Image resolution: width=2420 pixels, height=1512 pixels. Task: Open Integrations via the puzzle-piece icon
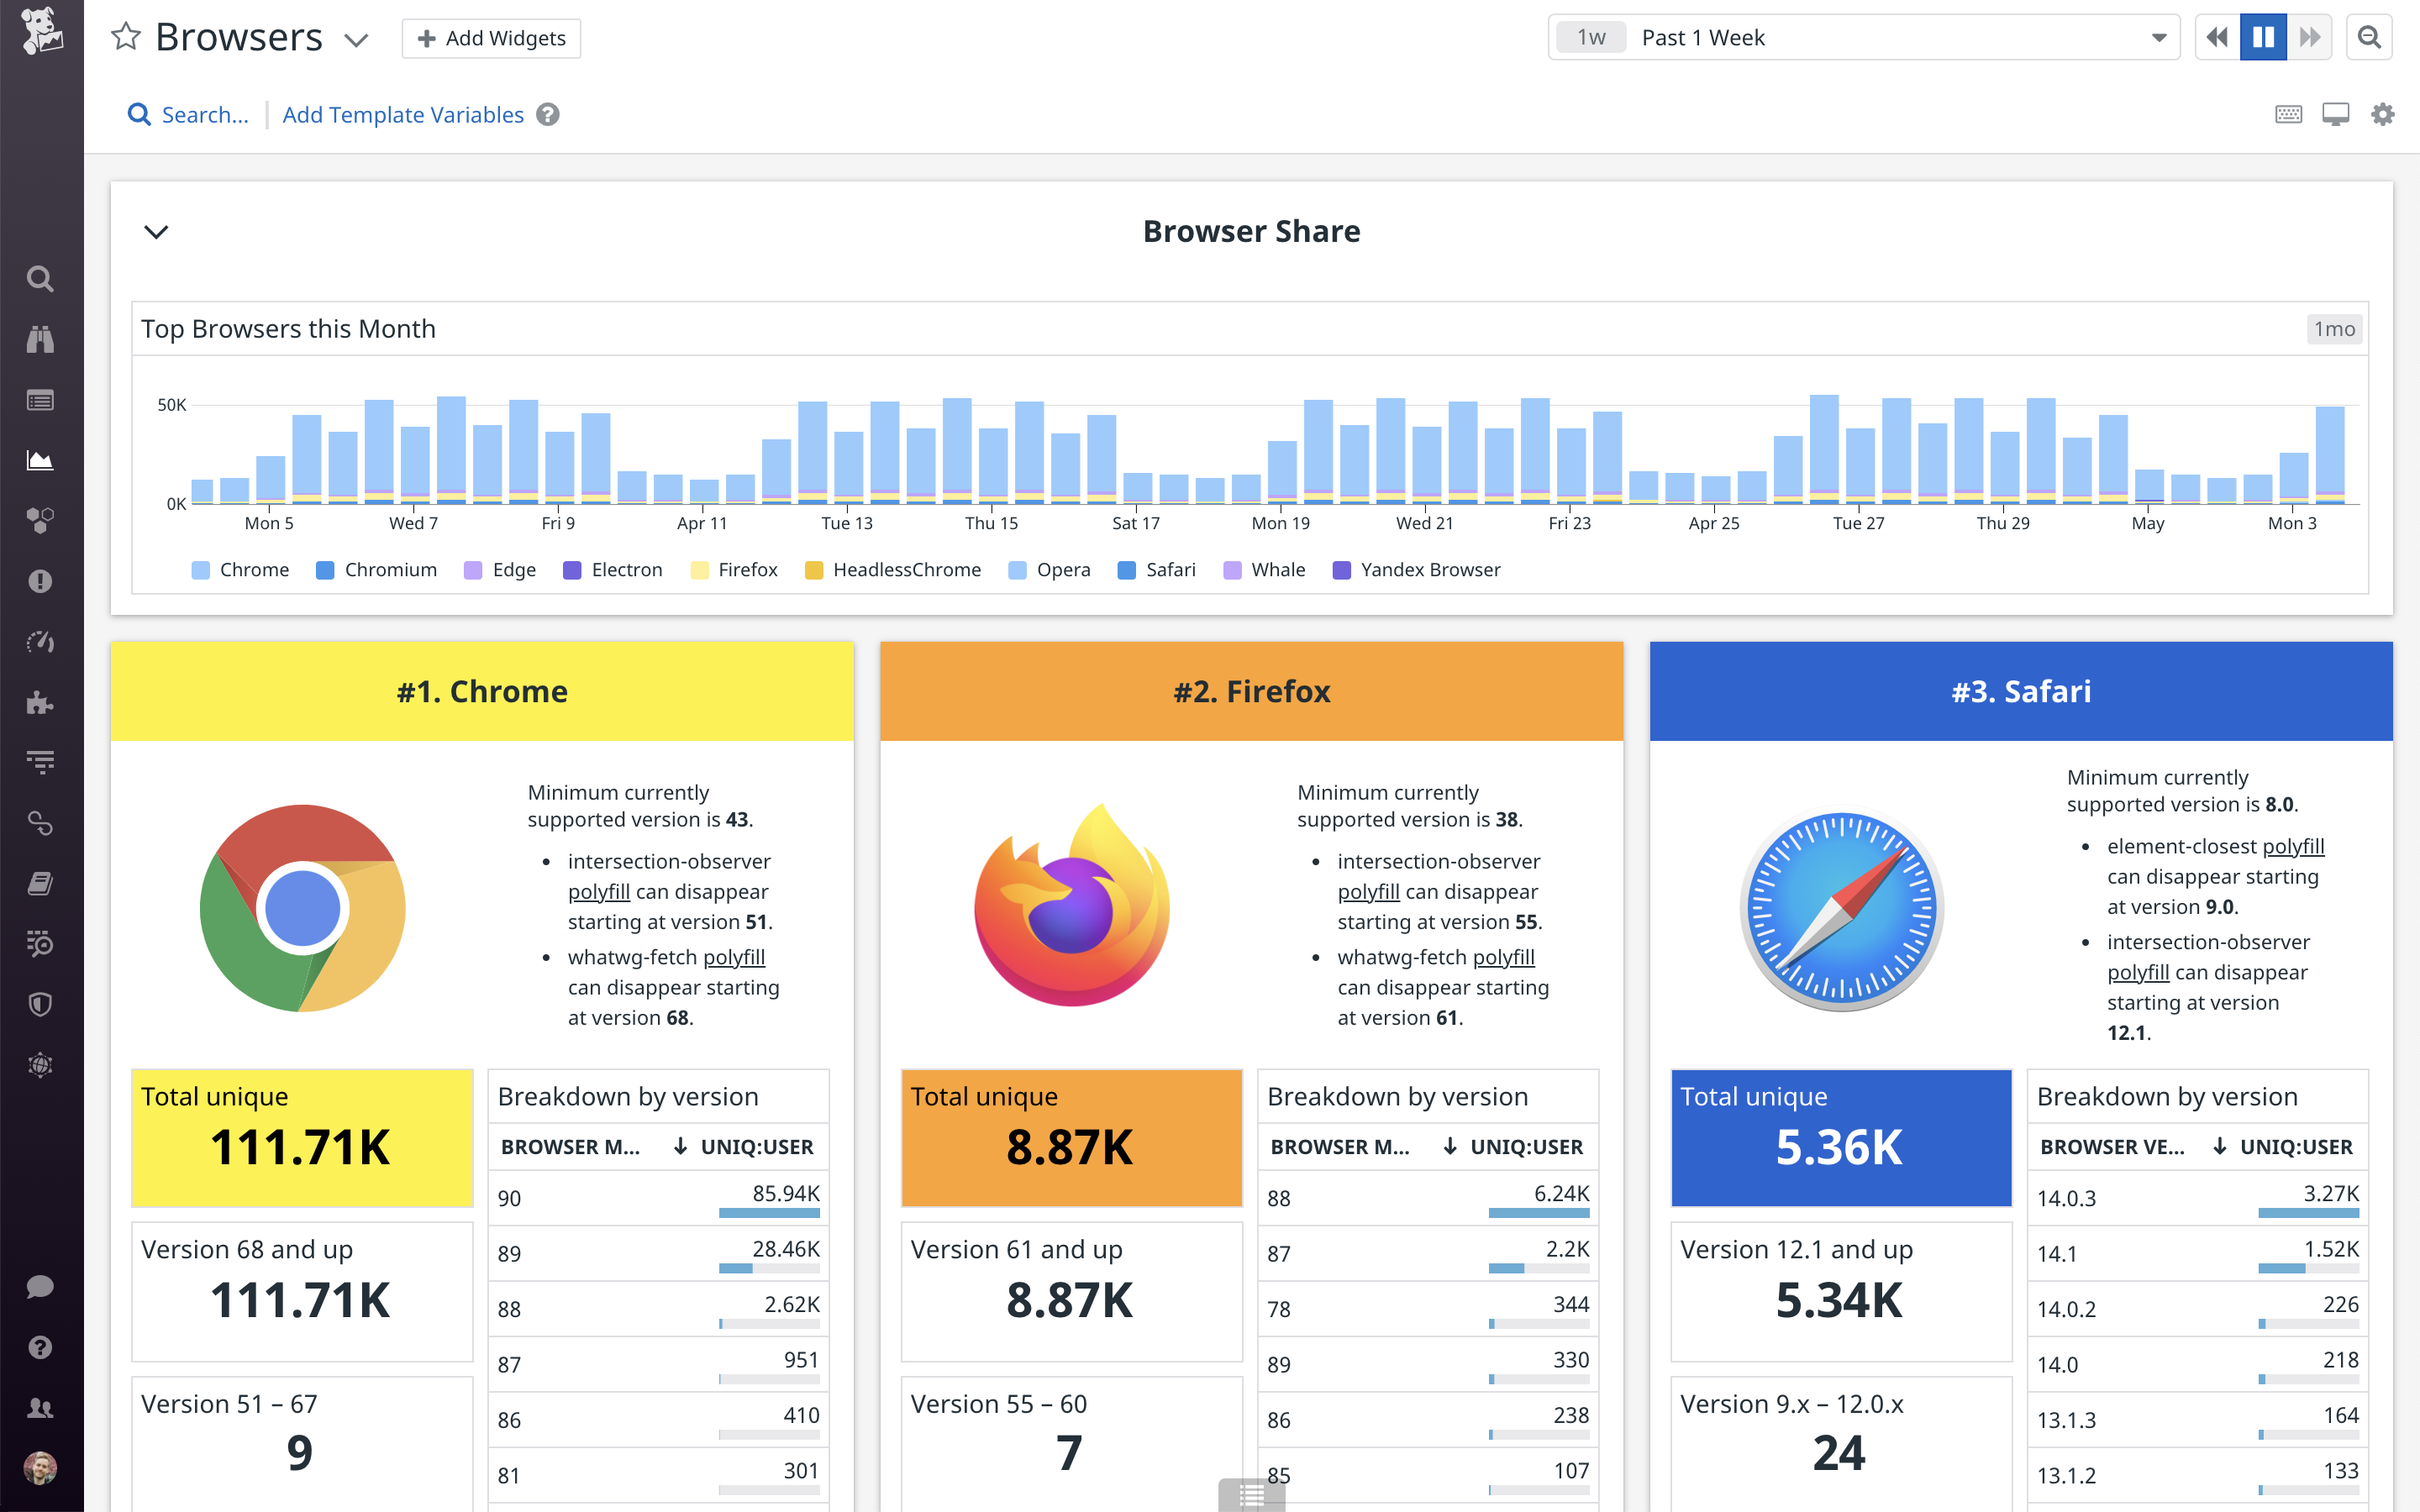coord(40,702)
